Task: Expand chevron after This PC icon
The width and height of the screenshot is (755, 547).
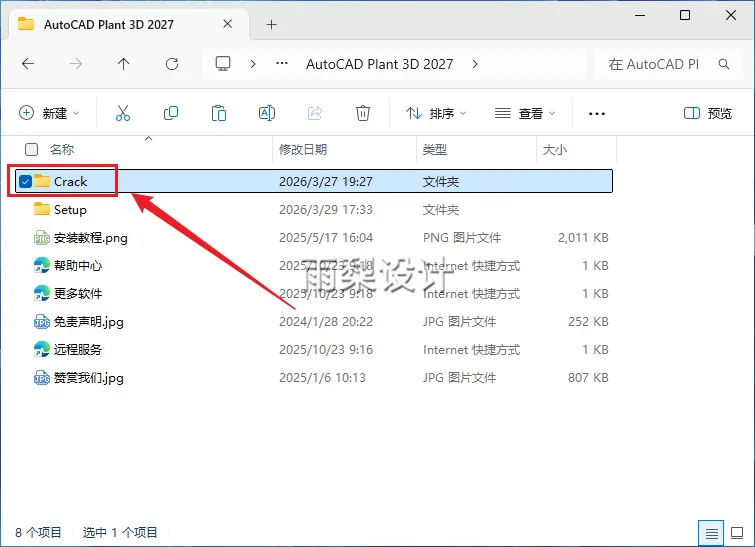Action: pyautogui.click(x=253, y=64)
